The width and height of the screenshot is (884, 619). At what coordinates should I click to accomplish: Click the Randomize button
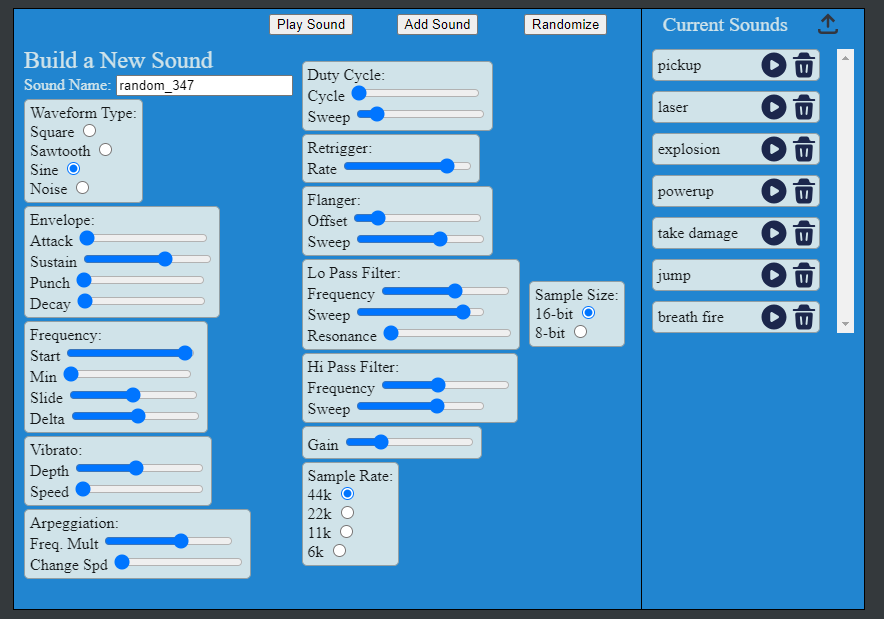coord(565,24)
